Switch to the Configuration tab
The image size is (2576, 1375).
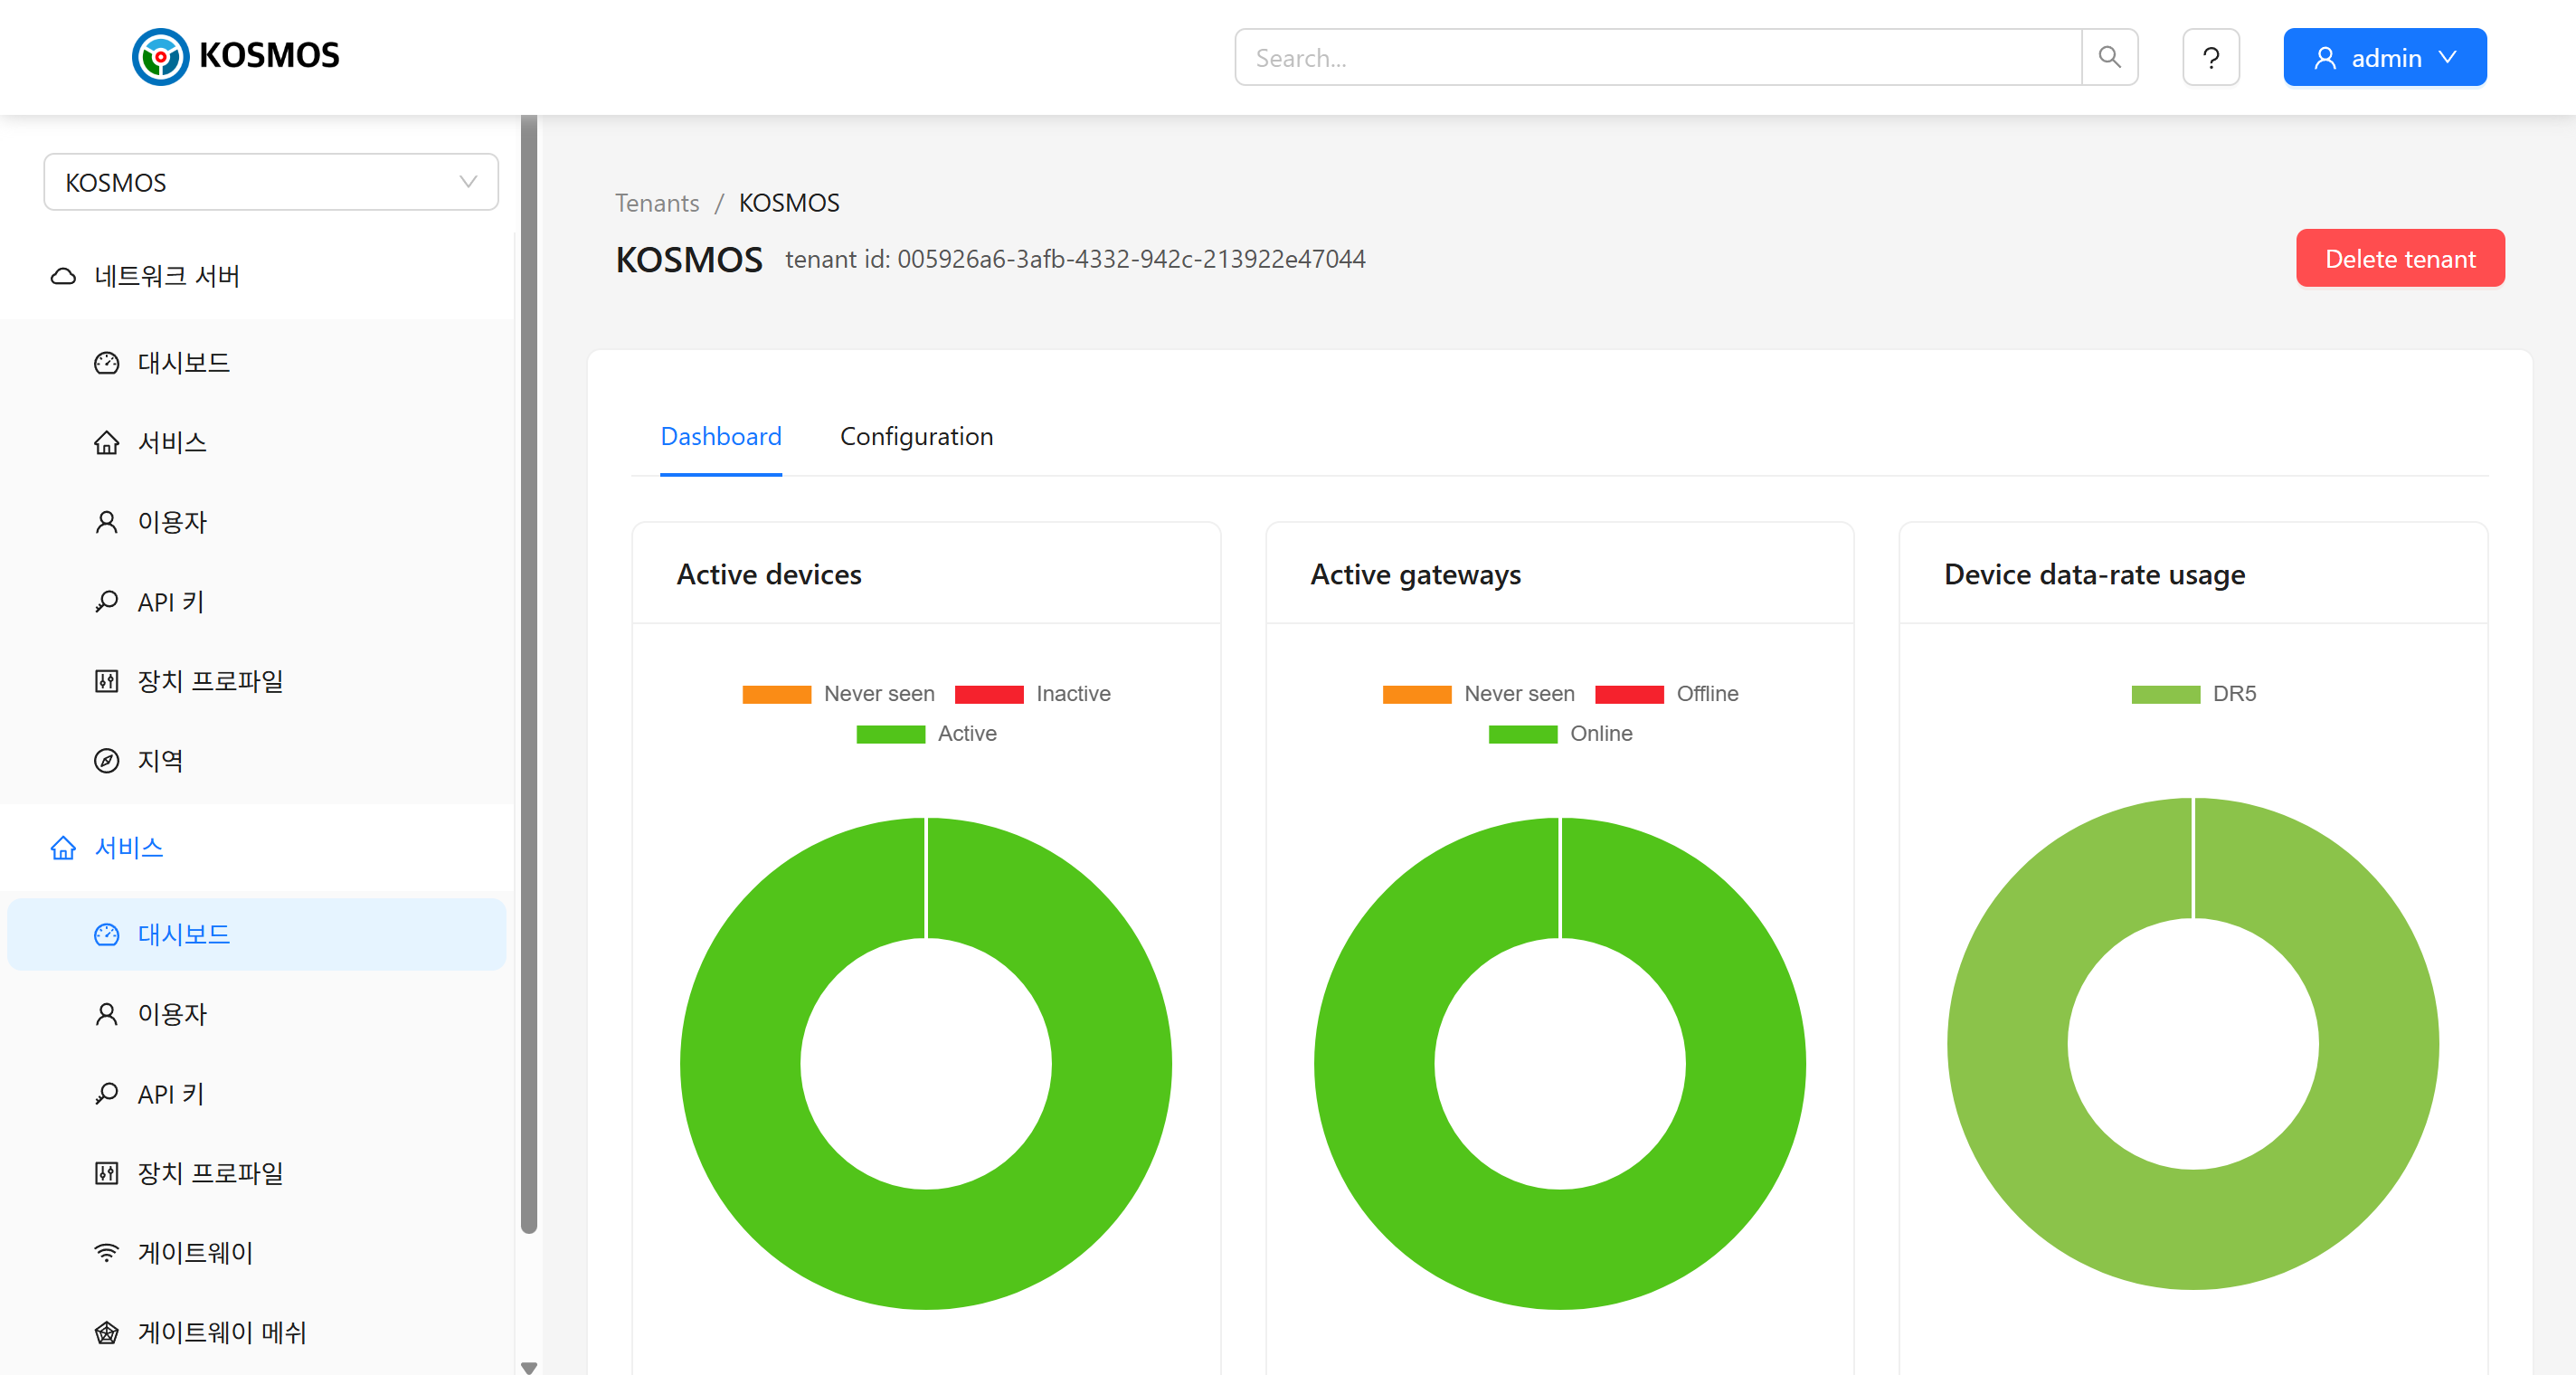pos(915,436)
